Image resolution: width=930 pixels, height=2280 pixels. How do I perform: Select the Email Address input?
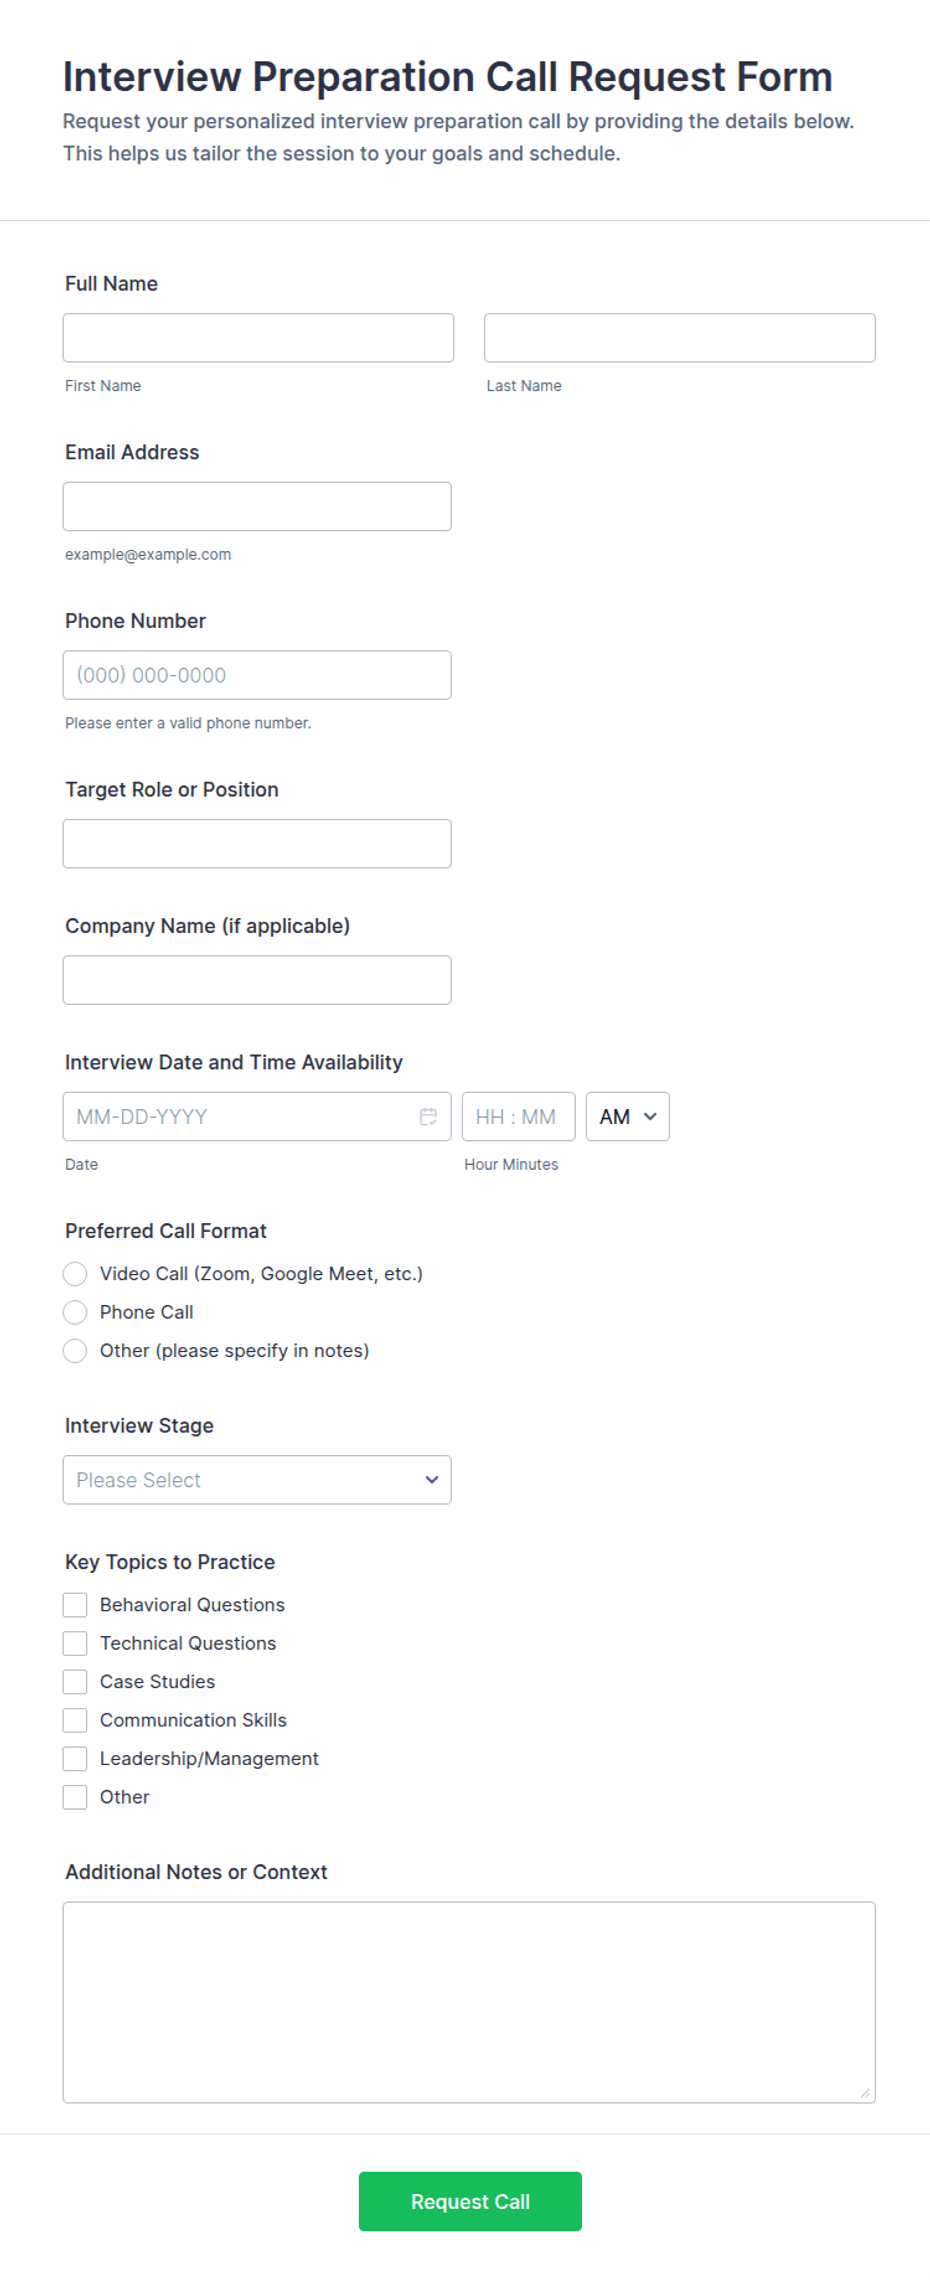pos(257,506)
